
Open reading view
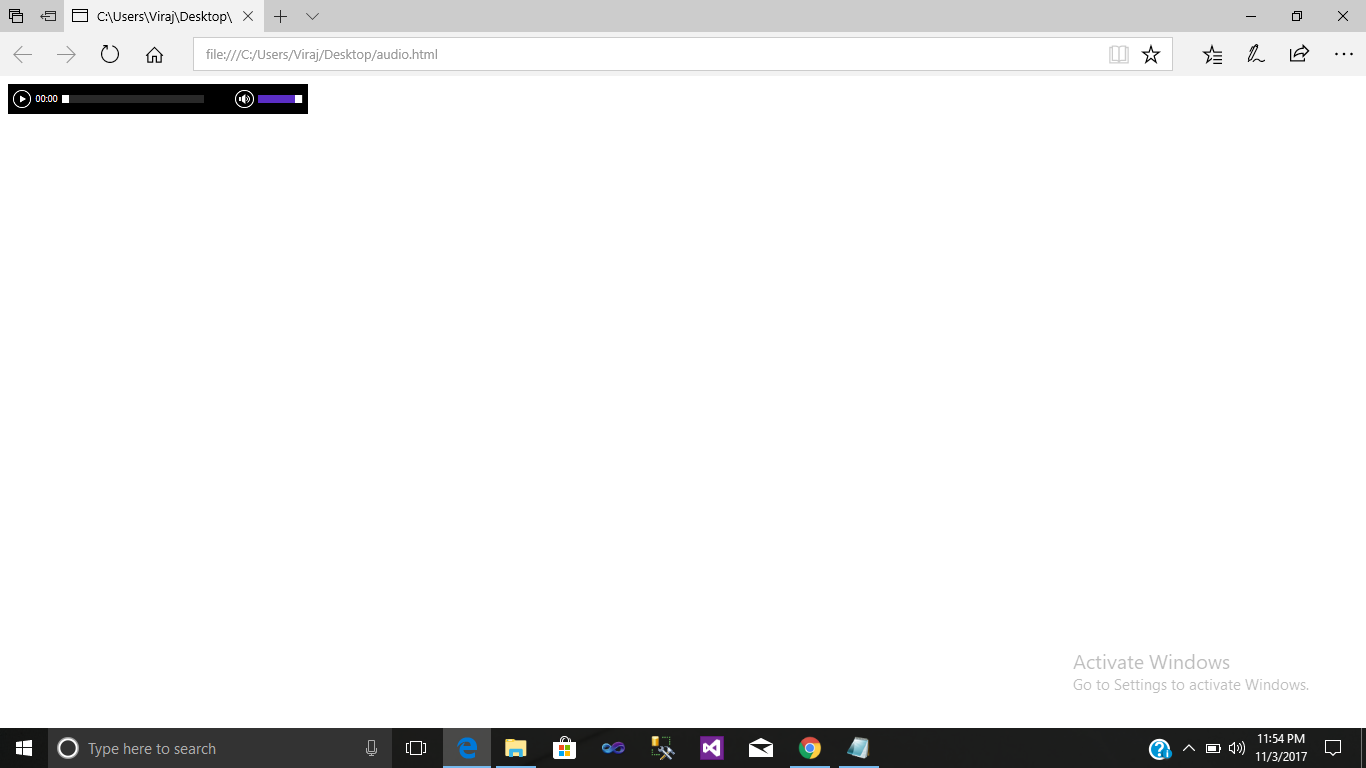pos(1118,54)
